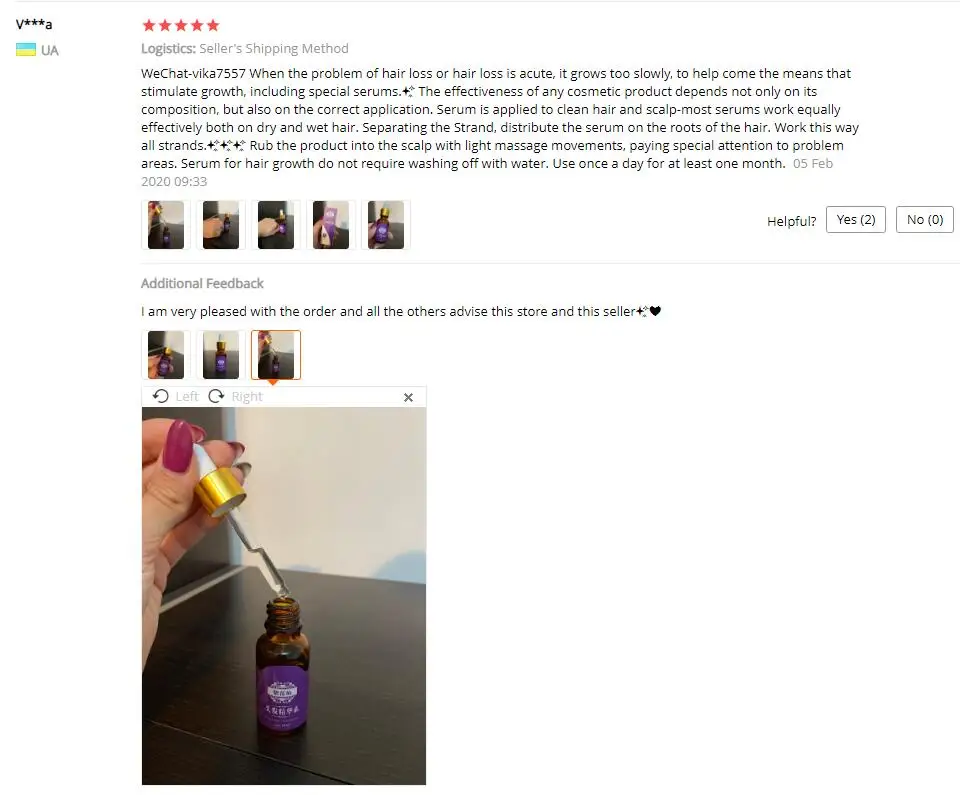Mark review helpful with Yes (2)
960x795 pixels.
855,219
